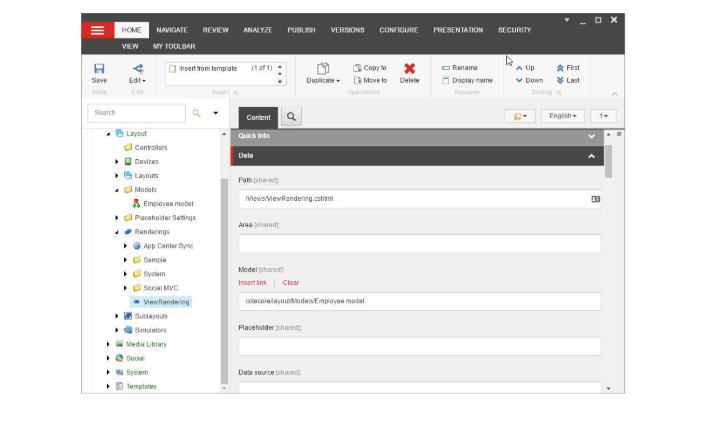Click the Duplicate icon
The image size is (727, 423).
[x=323, y=69]
